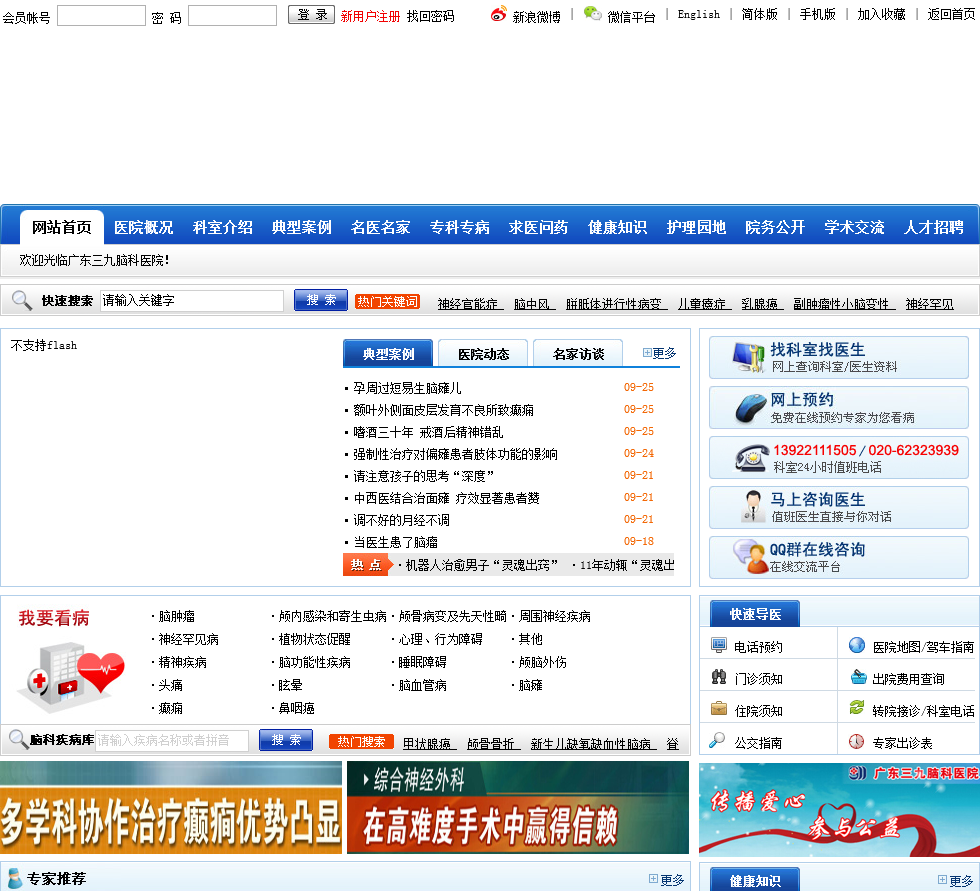Open the 科室介绍 navigation menu
The width and height of the screenshot is (980, 891).
coord(222,227)
